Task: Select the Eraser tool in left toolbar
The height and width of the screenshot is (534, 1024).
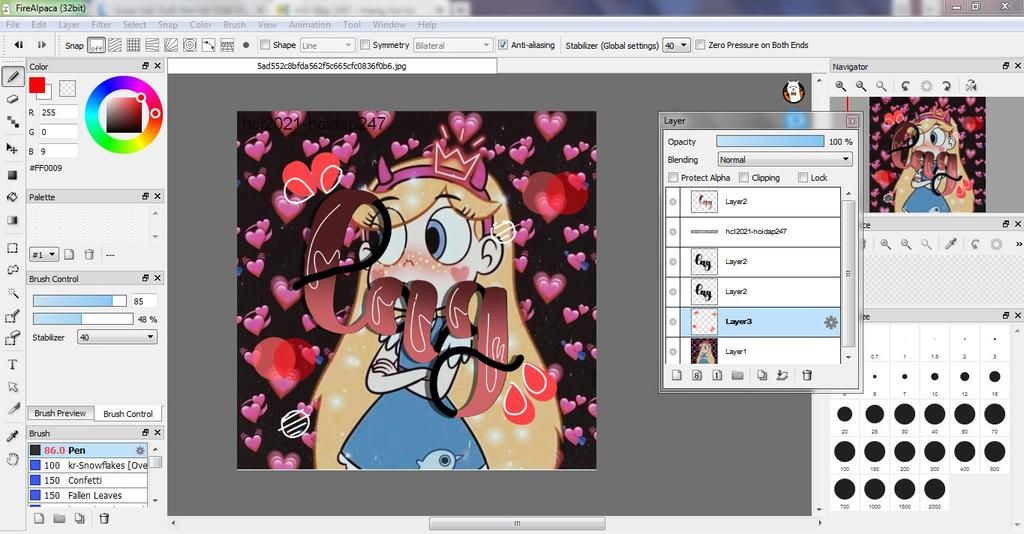Action: (13, 99)
